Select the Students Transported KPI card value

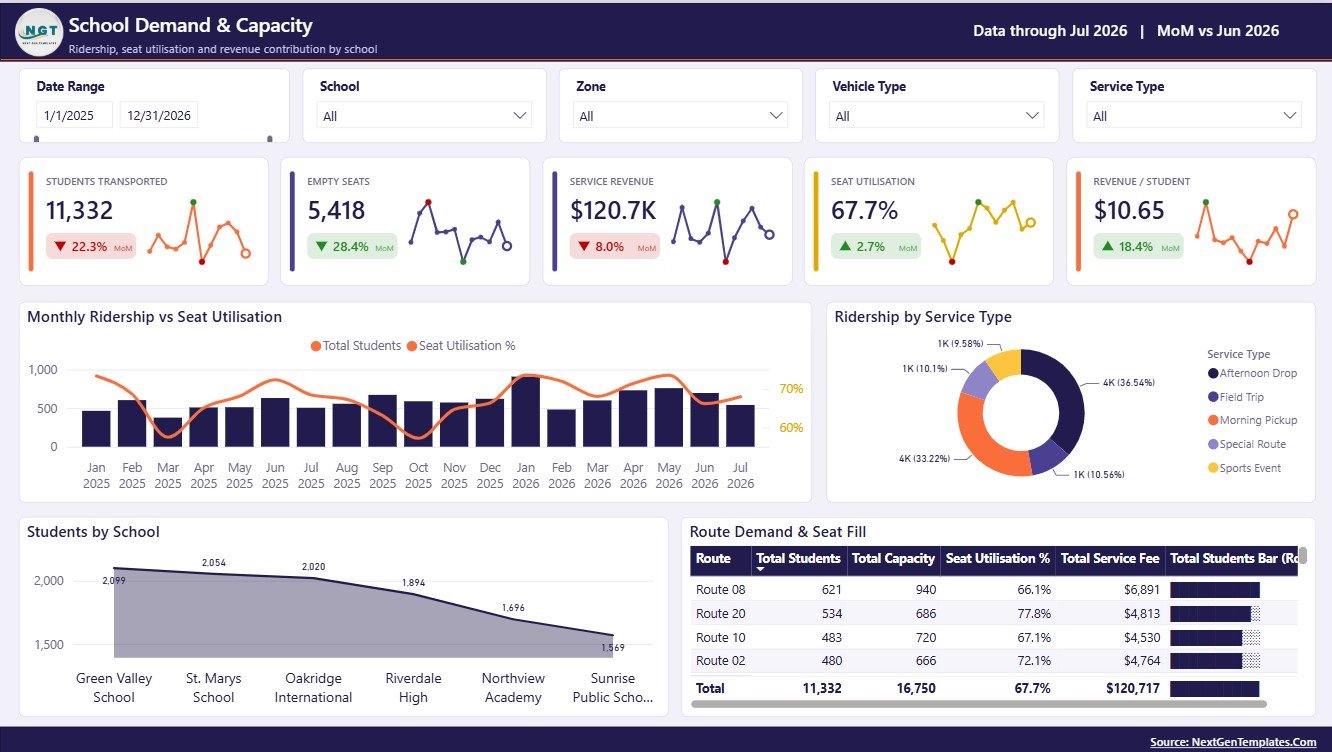[79, 211]
